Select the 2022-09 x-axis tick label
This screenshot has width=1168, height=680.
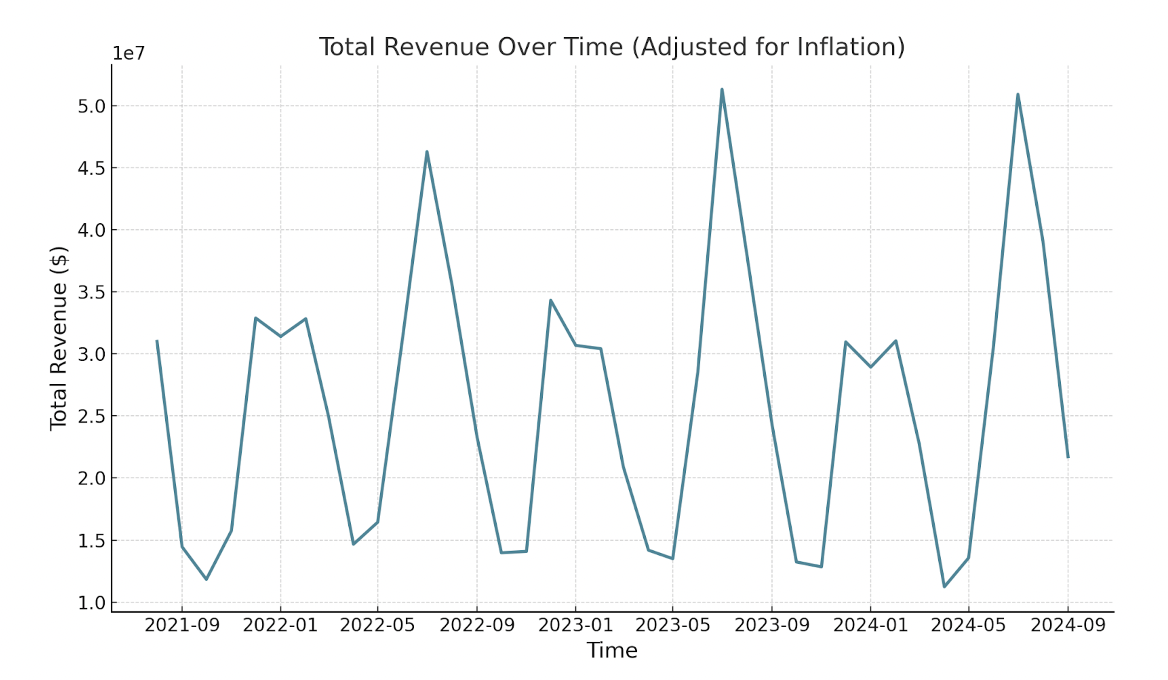click(x=476, y=625)
